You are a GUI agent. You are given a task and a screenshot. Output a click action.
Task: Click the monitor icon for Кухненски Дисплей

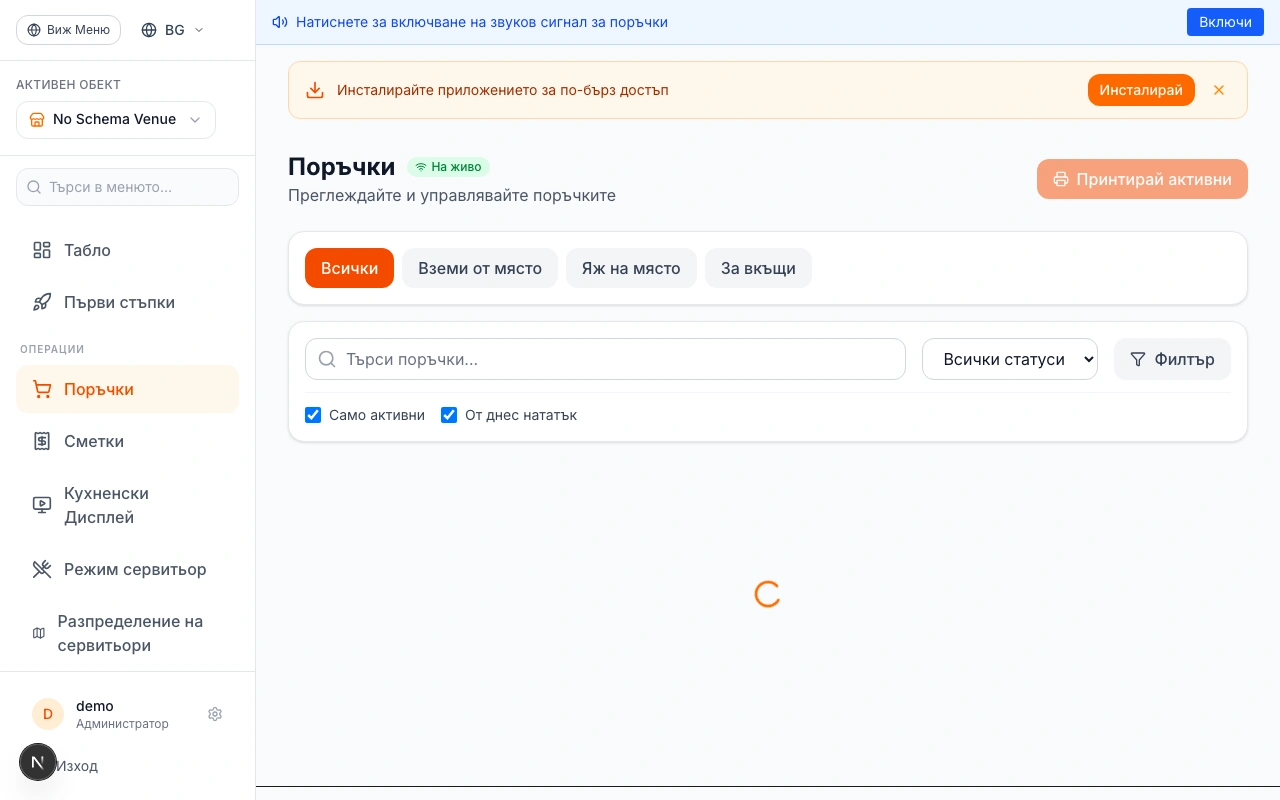tap(42, 505)
